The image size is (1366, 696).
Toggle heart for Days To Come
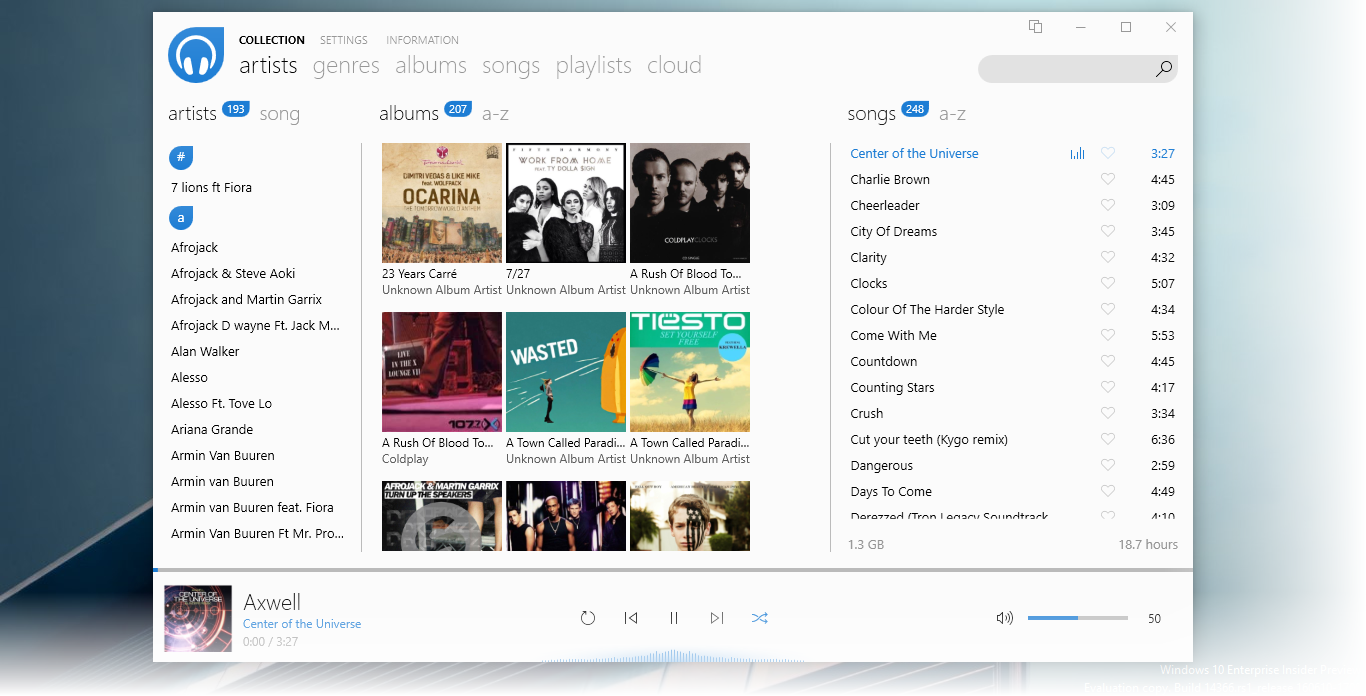[x=1107, y=491]
